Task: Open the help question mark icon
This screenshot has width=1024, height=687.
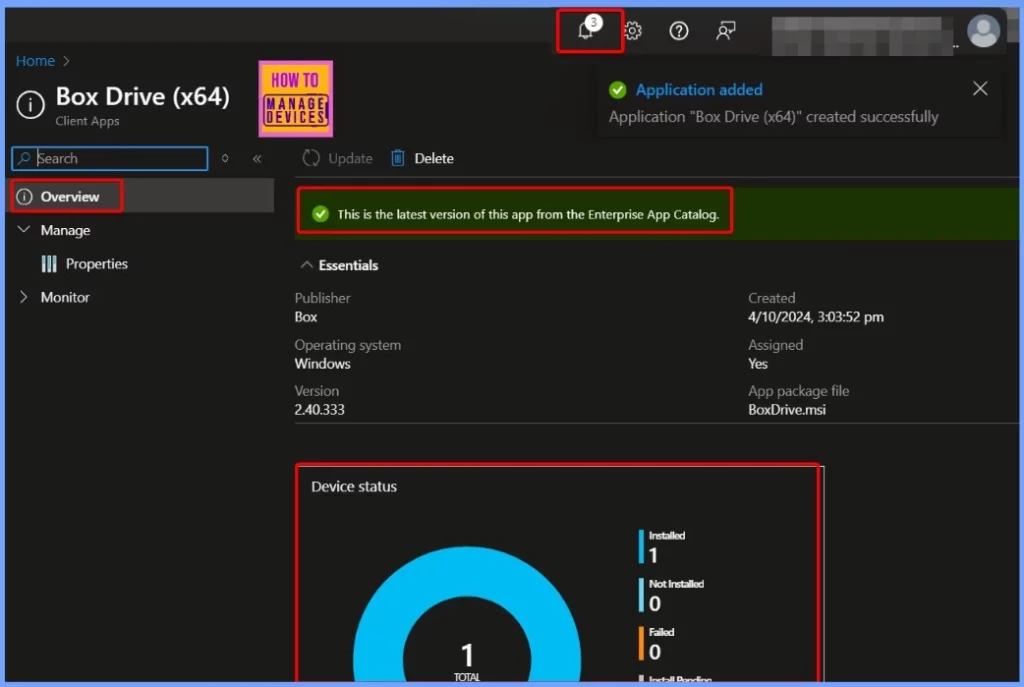Action: 679,31
